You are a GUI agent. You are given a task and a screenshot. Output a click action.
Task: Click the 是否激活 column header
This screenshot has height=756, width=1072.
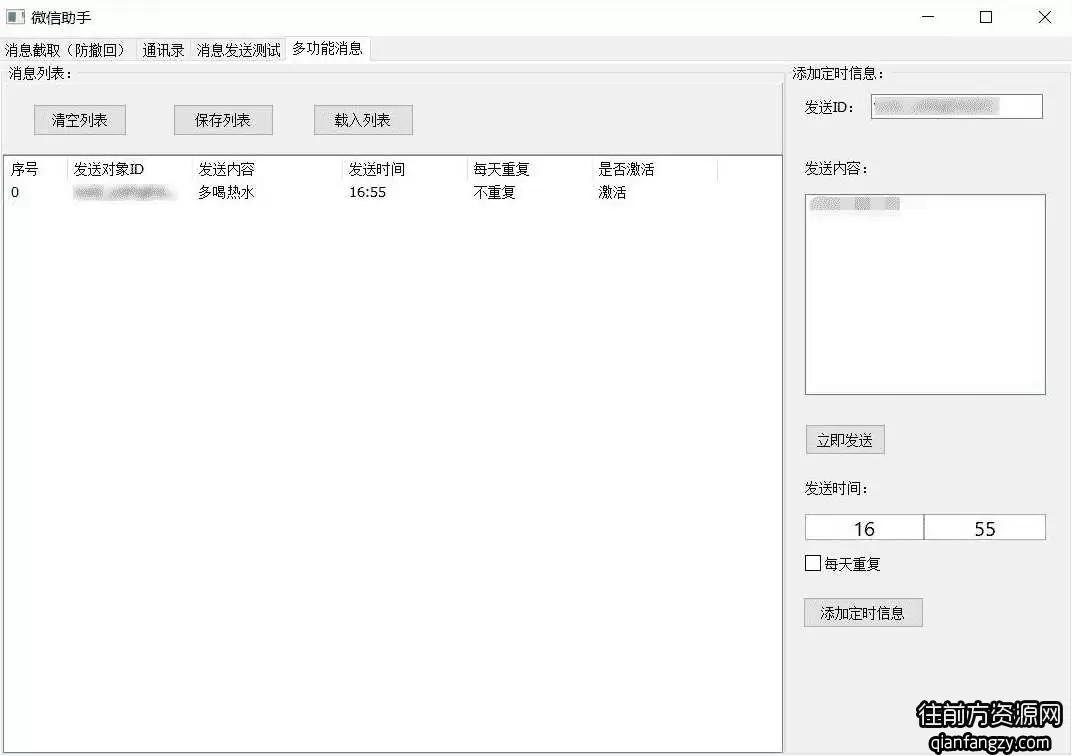(655, 169)
